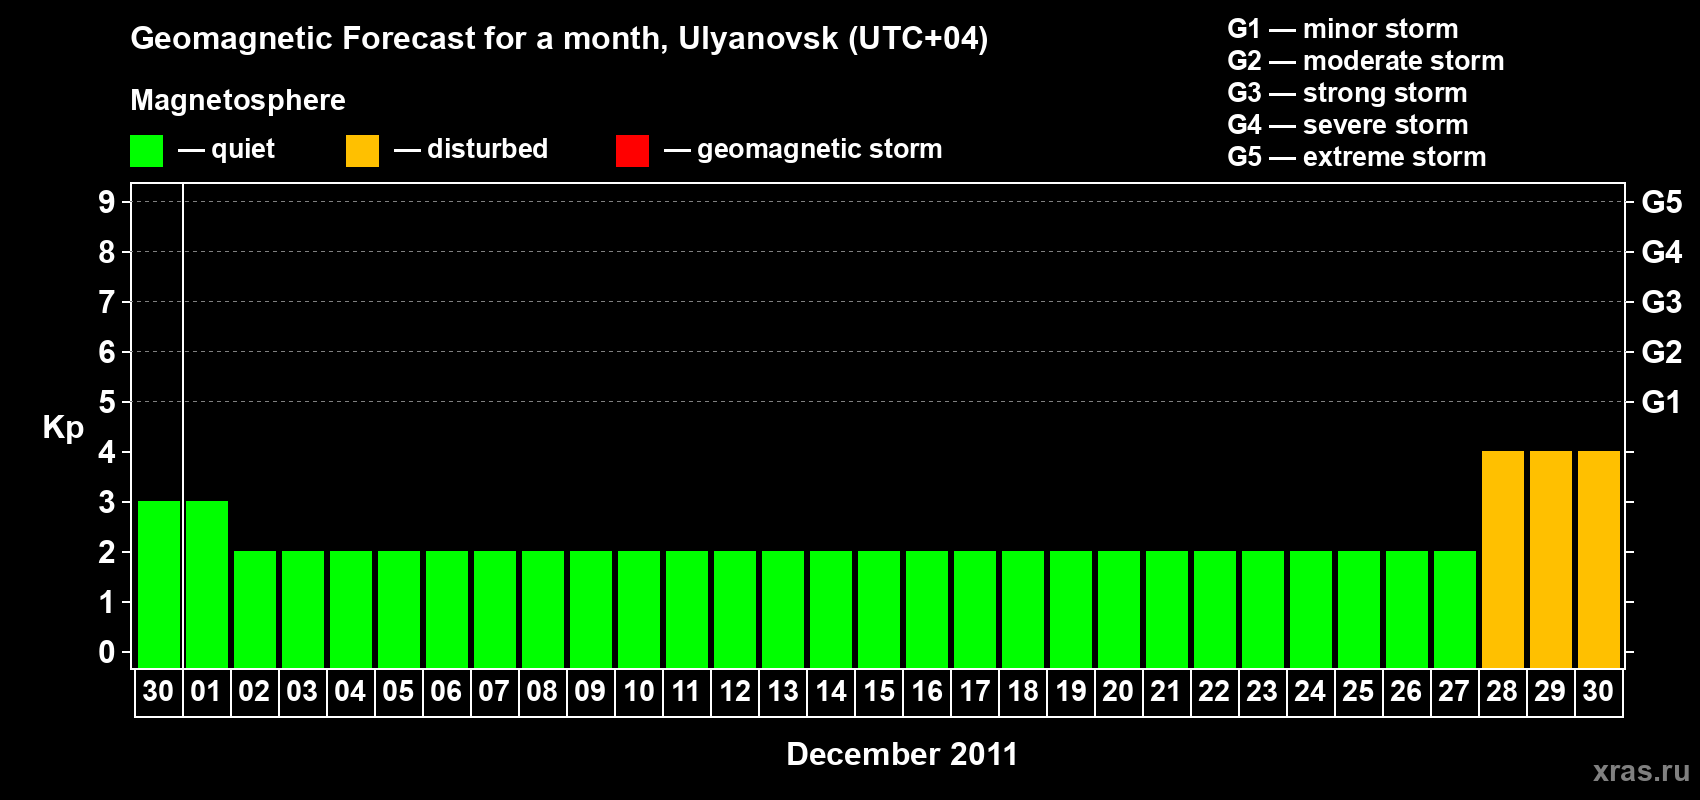Click the Kp value 9 on the y-axis
Viewport: 1700px width, 800px height.
[x=107, y=202]
